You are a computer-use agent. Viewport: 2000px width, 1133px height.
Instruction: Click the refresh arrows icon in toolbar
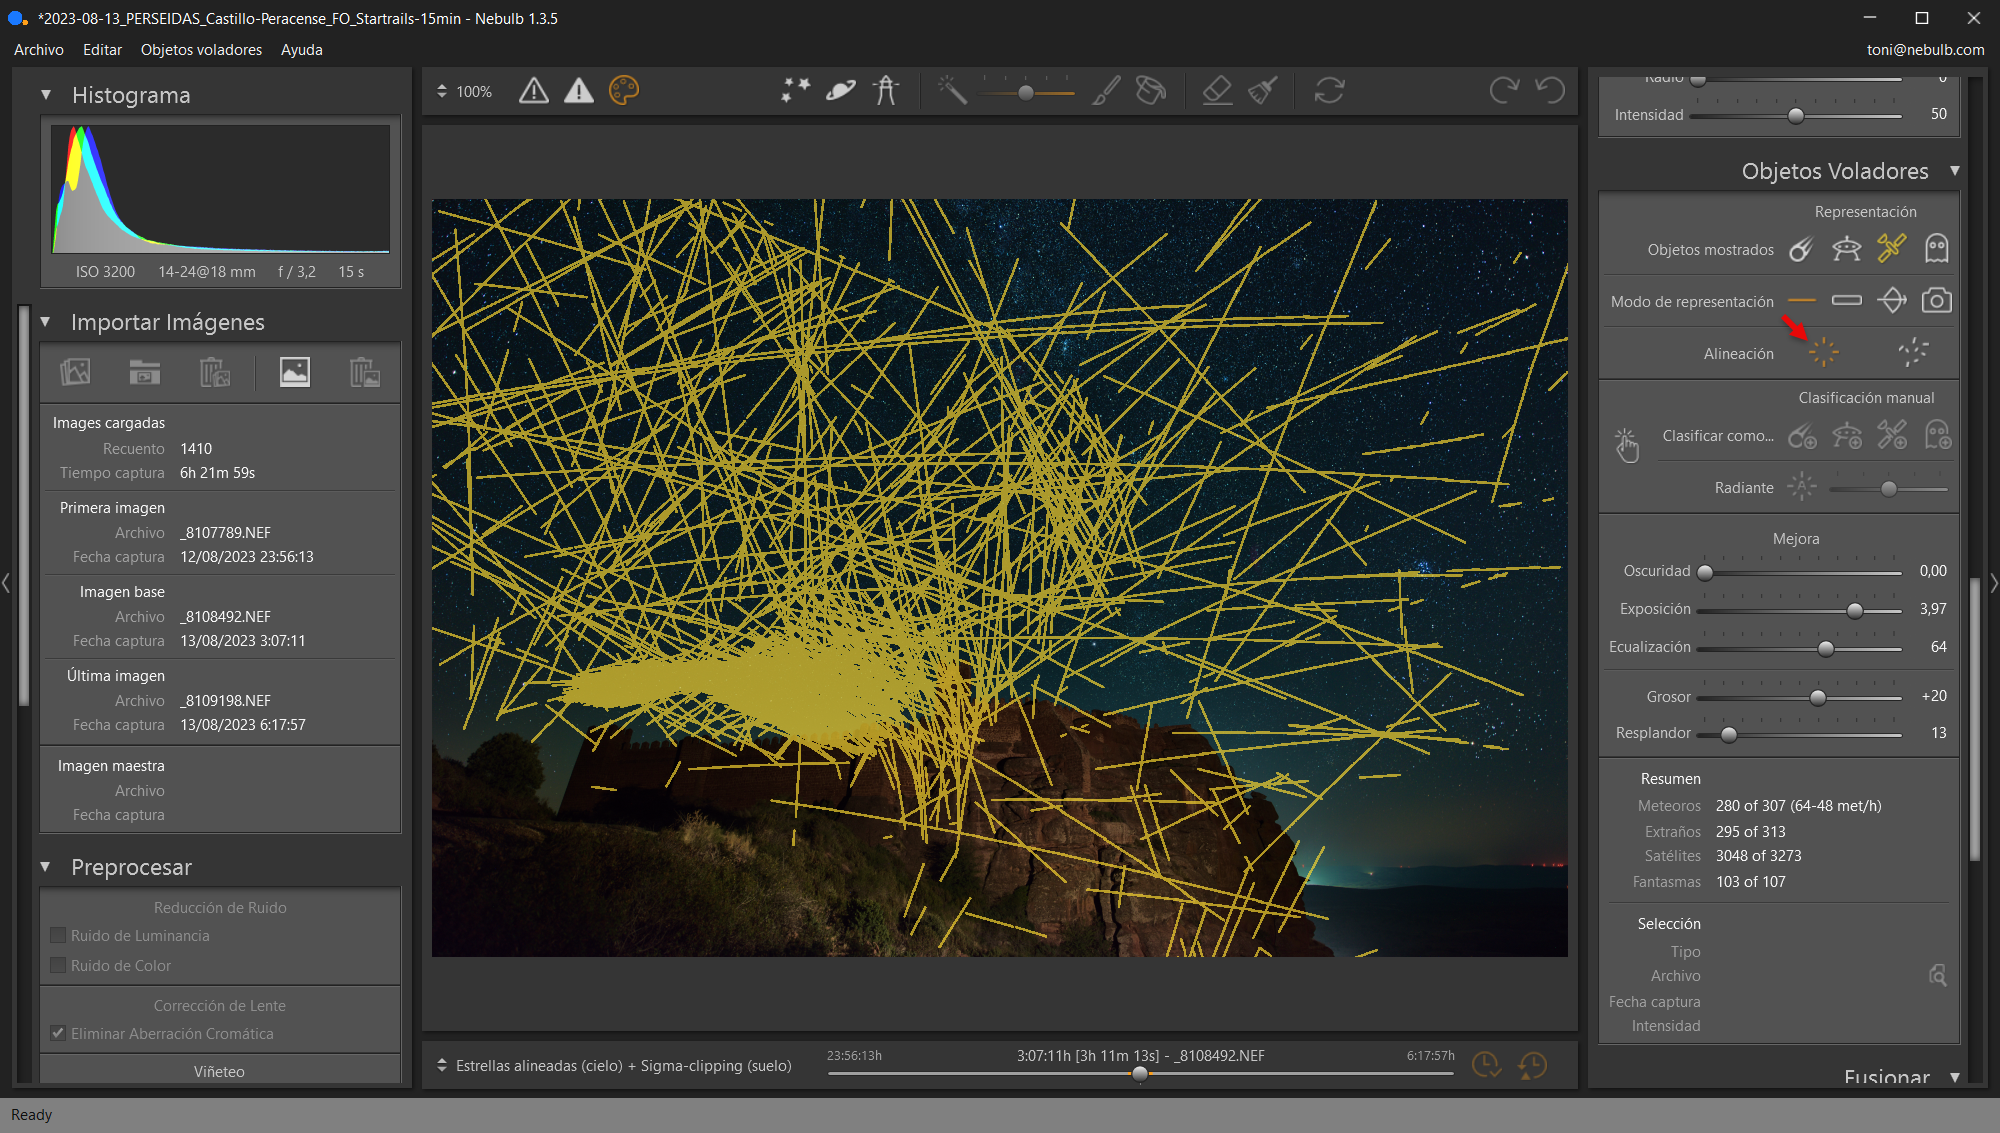tap(1329, 91)
